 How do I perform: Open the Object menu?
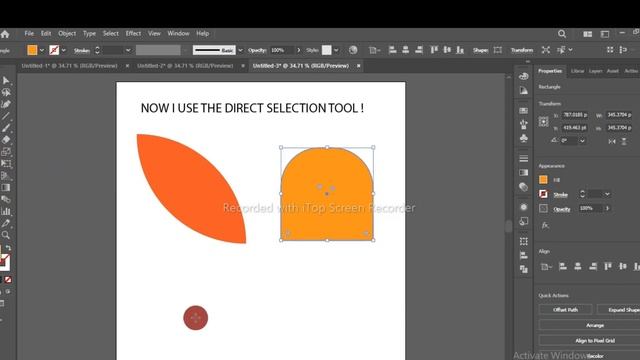(67, 33)
